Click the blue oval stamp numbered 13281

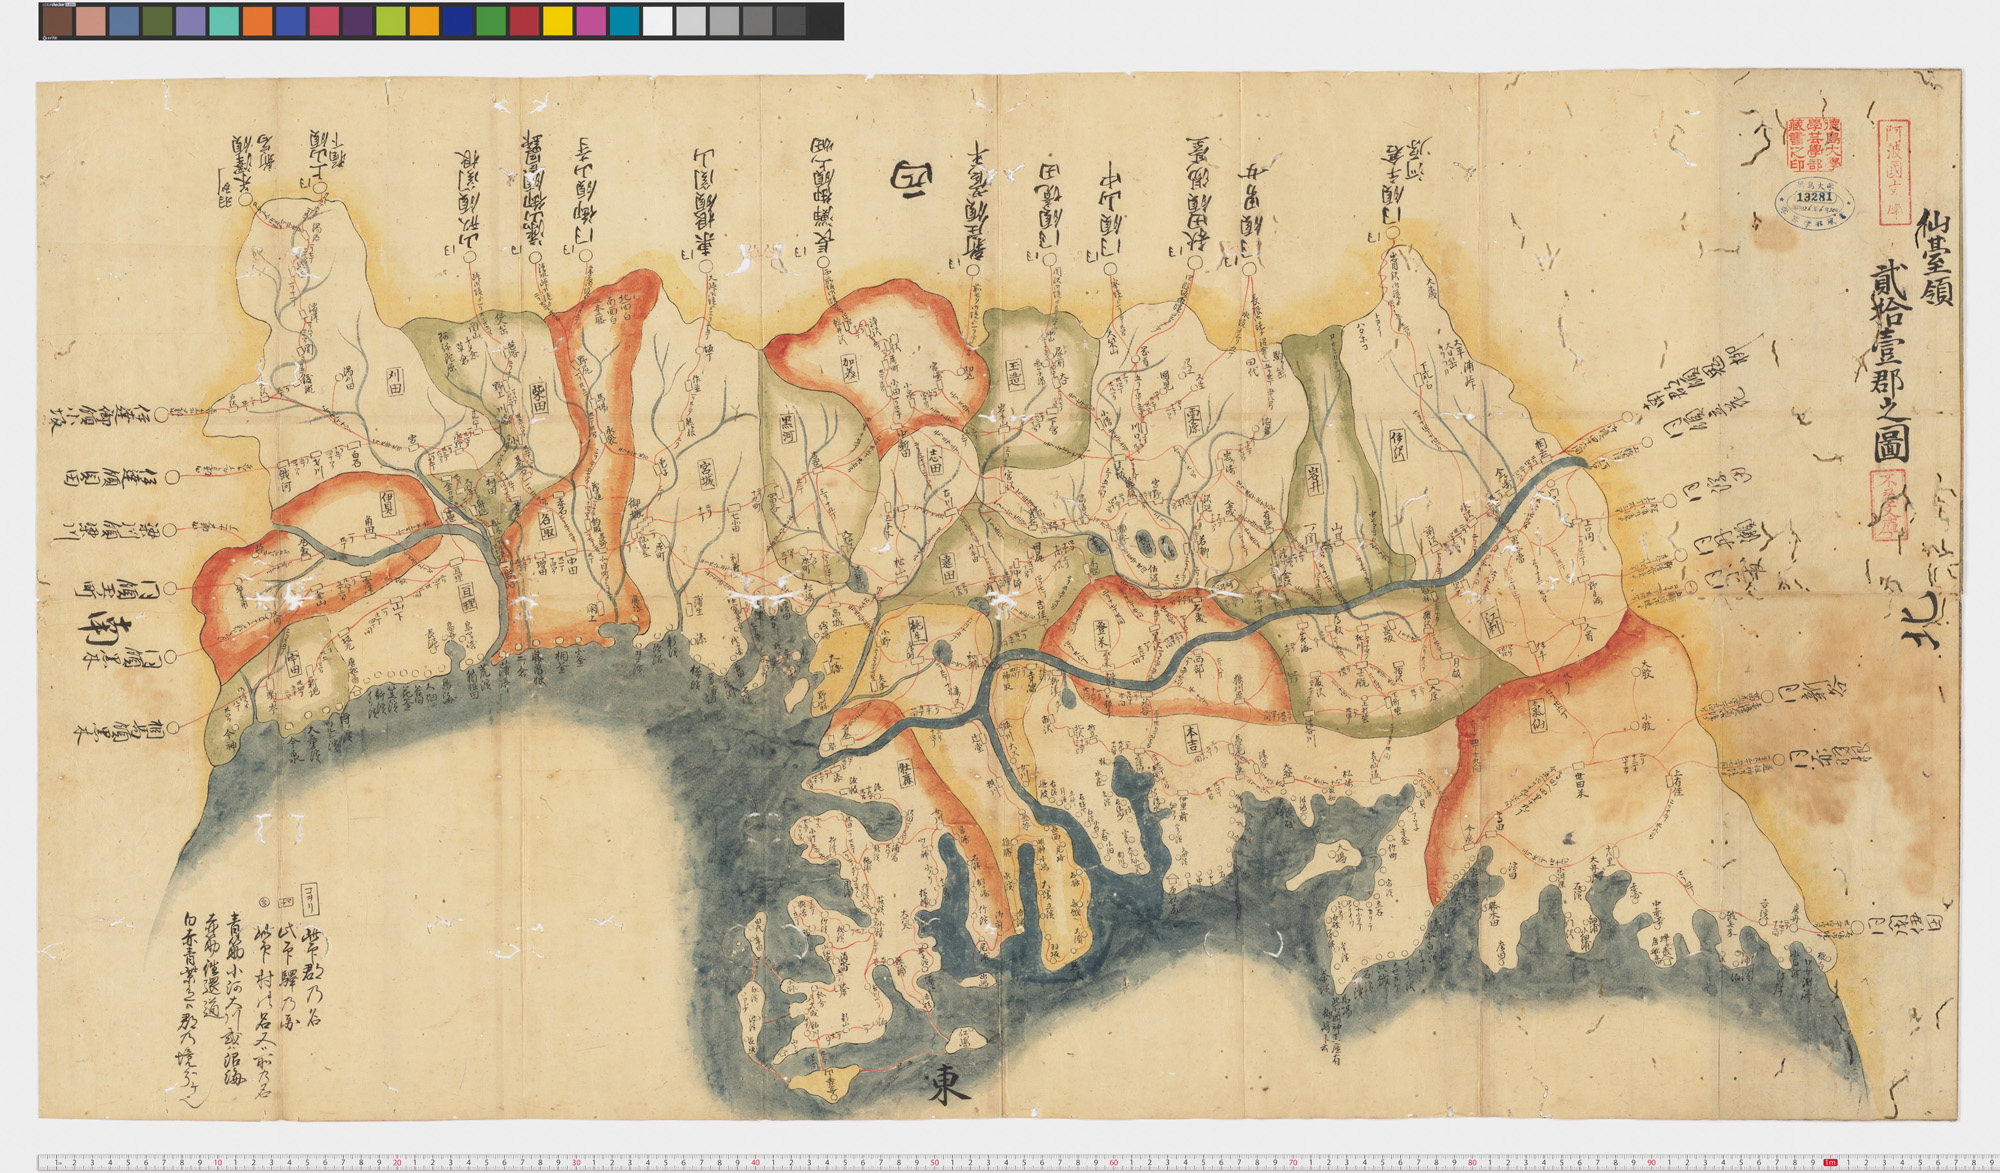pyautogui.click(x=1815, y=203)
